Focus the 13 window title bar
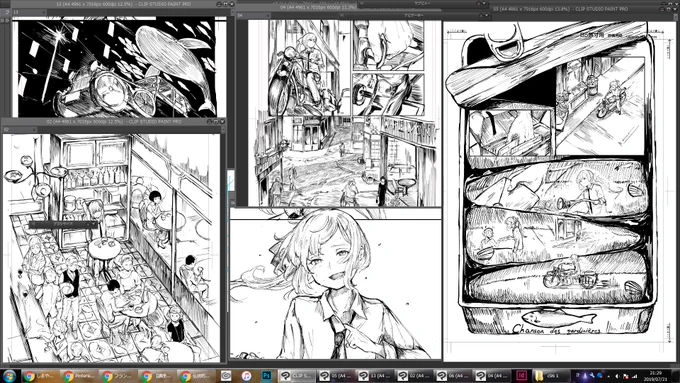Image resolution: width=680 pixels, height=383 pixels. (x=123, y=4)
